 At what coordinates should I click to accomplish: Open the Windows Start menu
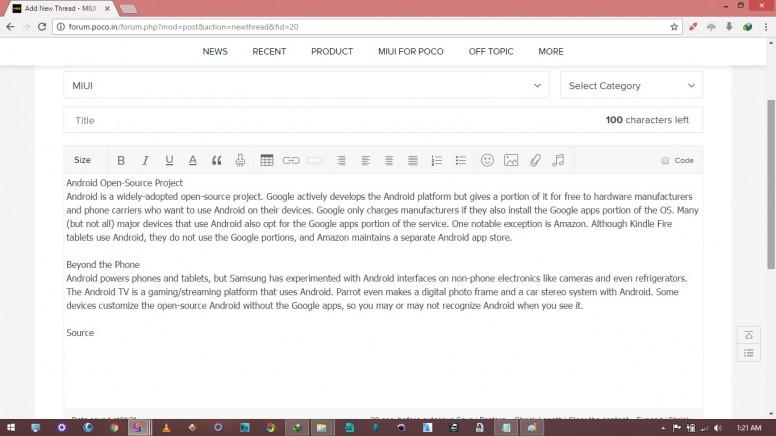pyautogui.click(x=10, y=428)
